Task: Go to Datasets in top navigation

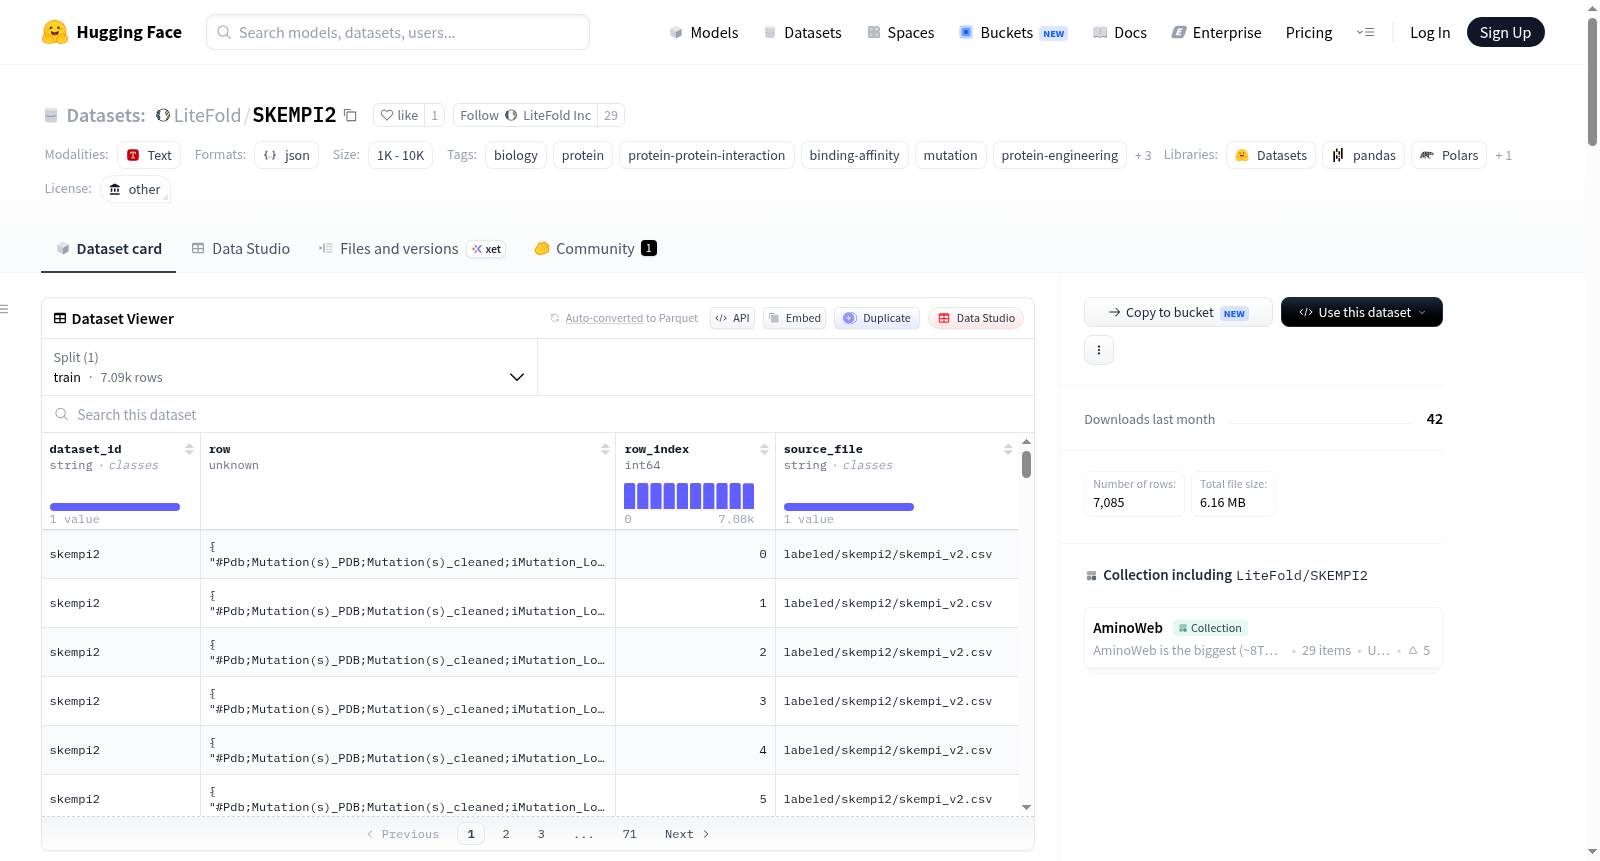Action: click(x=802, y=32)
